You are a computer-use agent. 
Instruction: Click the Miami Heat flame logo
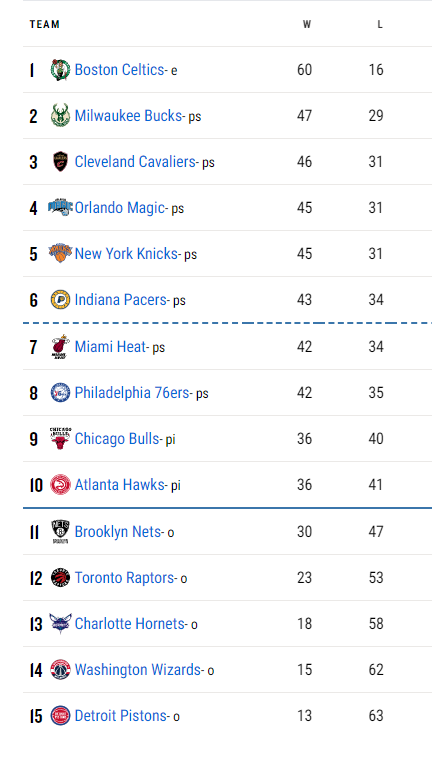click(60, 347)
